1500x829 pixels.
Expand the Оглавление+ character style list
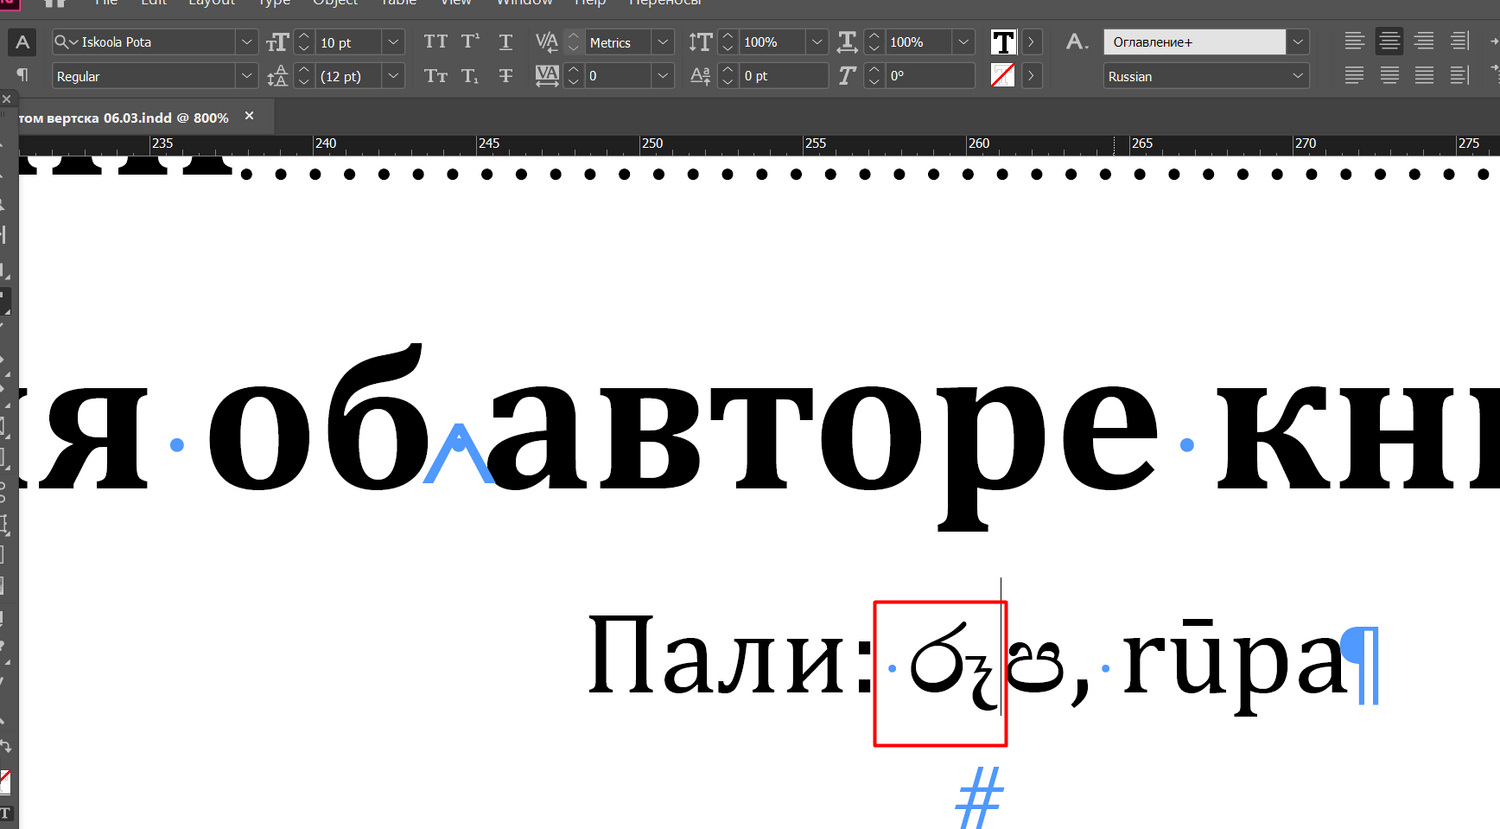1297,42
